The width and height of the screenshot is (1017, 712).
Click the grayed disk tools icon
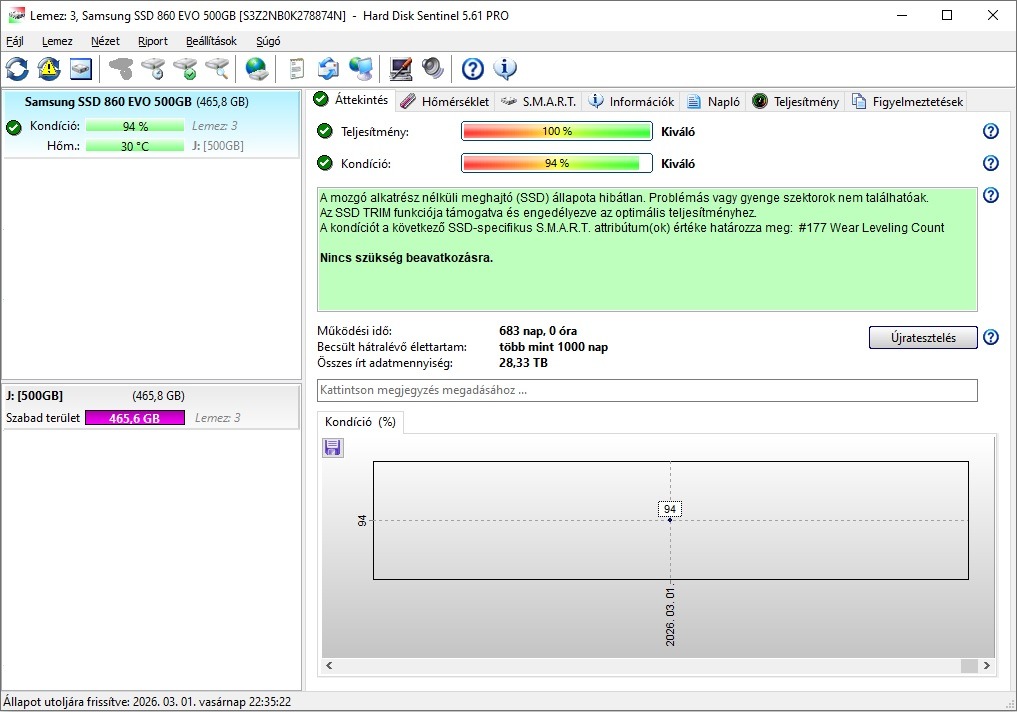point(121,68)
